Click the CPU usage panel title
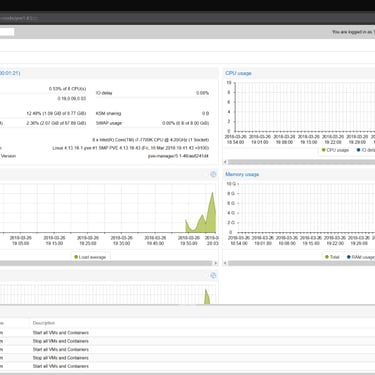Viewport: 375px width, 375px height. [238, 73]
